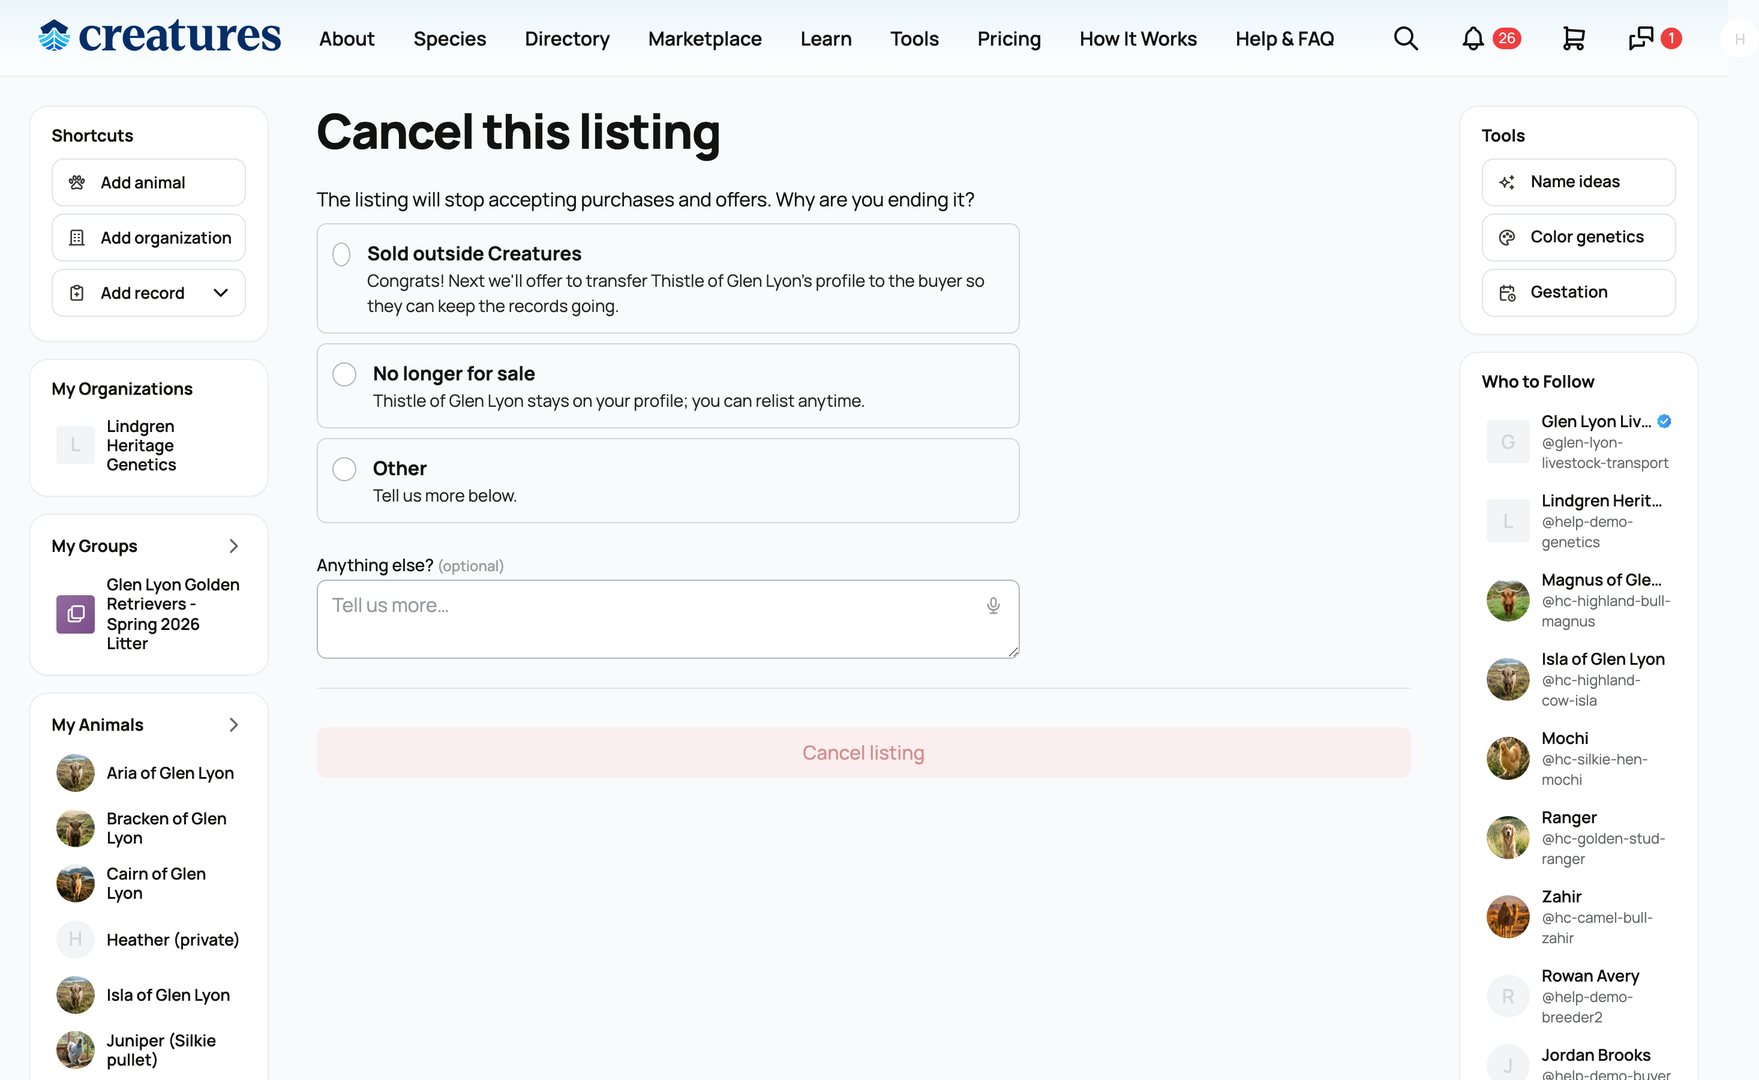
Task: Click the paw icon beside Add animal
Action: 77,183
